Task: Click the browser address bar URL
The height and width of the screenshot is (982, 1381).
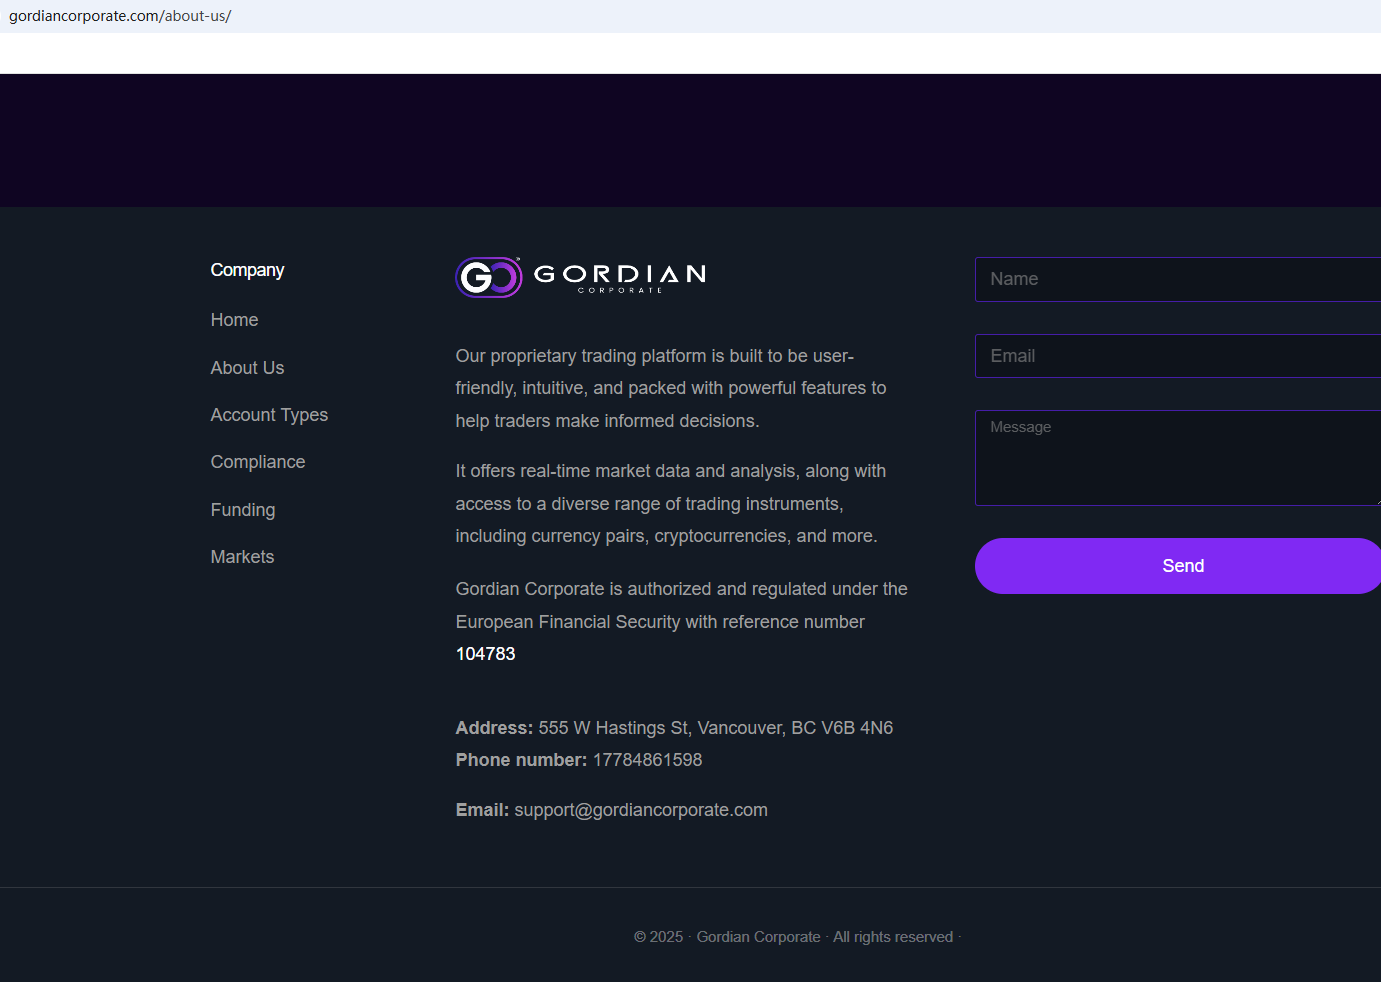Action: [120, 16]
